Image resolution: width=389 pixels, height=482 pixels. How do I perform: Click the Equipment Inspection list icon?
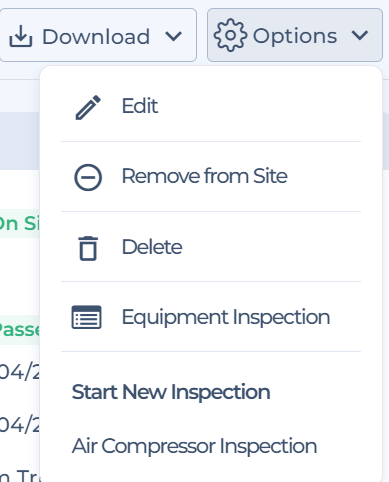(87, 317)
